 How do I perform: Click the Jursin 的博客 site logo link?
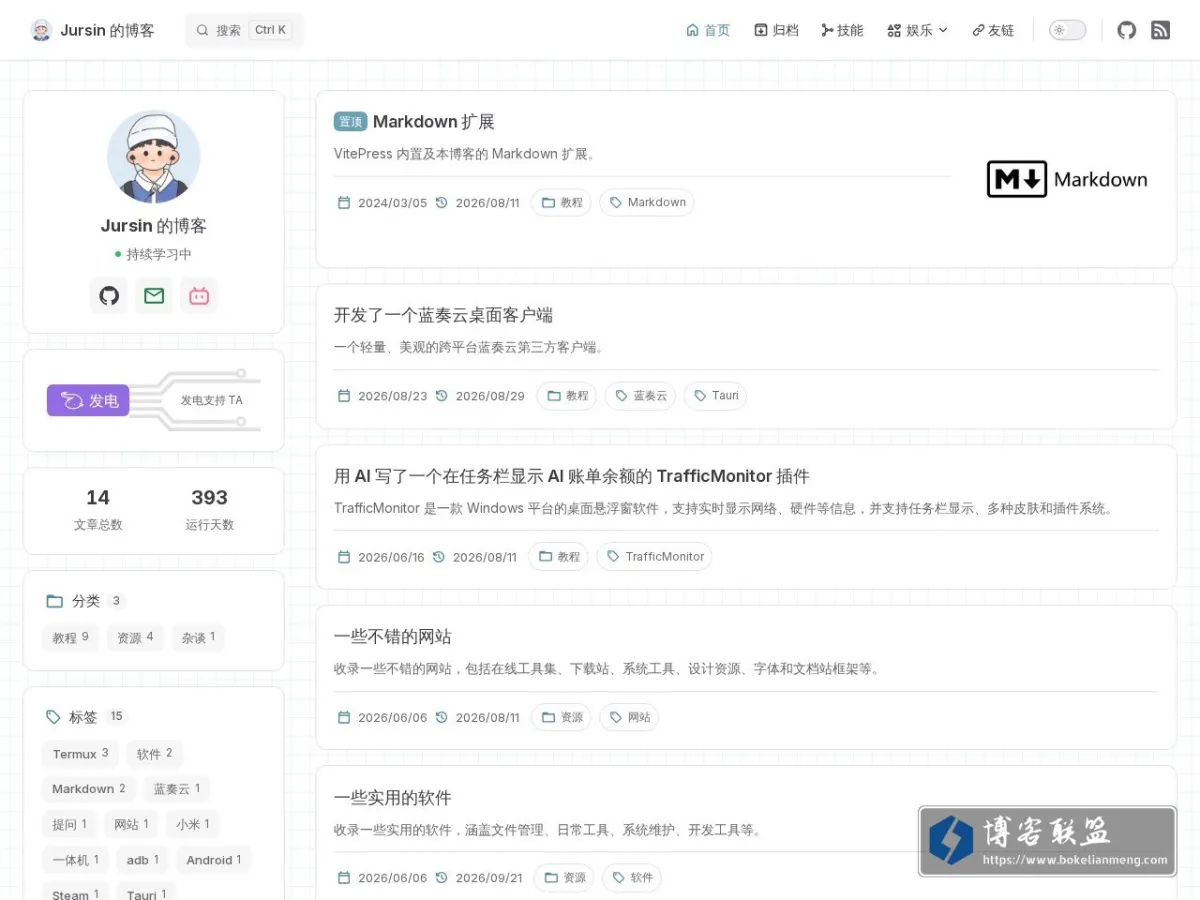click(x=92, y=30)
